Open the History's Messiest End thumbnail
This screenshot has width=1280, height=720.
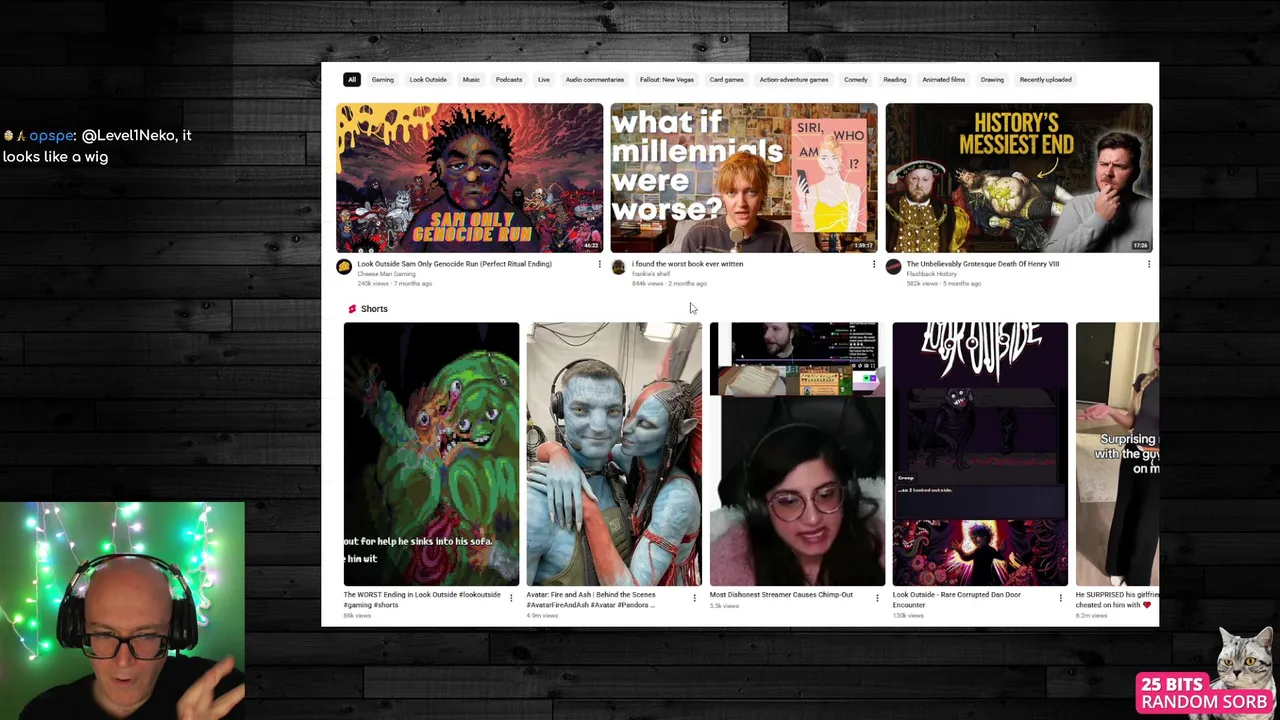click(x=1019, y=178)
